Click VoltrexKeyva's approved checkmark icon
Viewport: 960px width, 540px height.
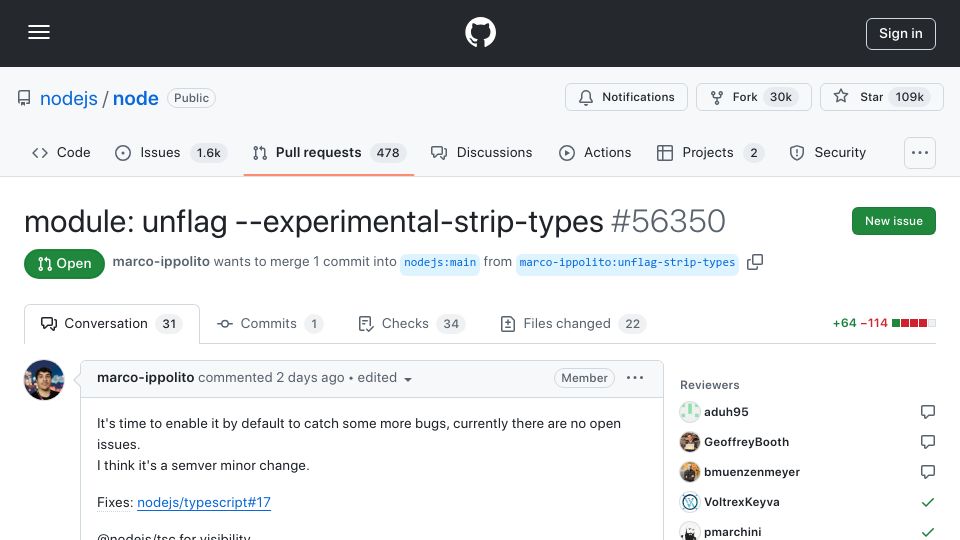(x=928, y=502)
